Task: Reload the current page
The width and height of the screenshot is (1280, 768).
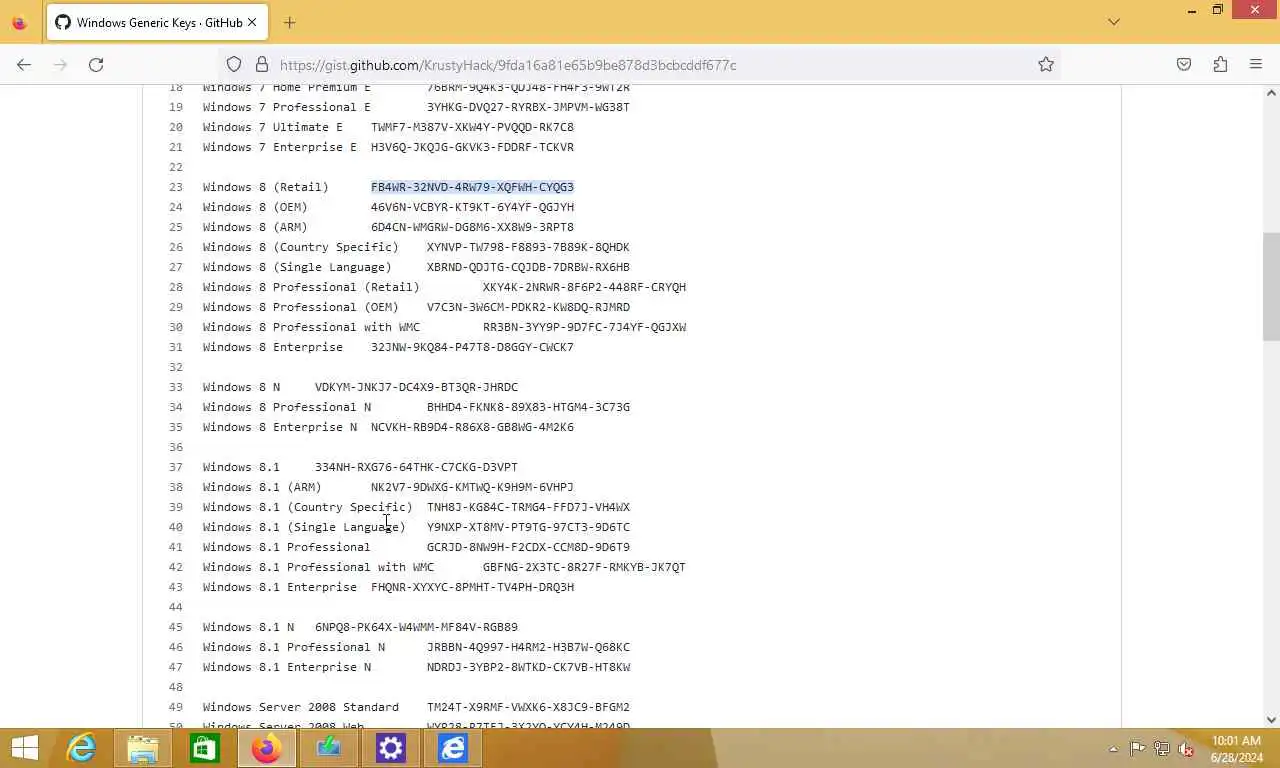Action: 96,64
